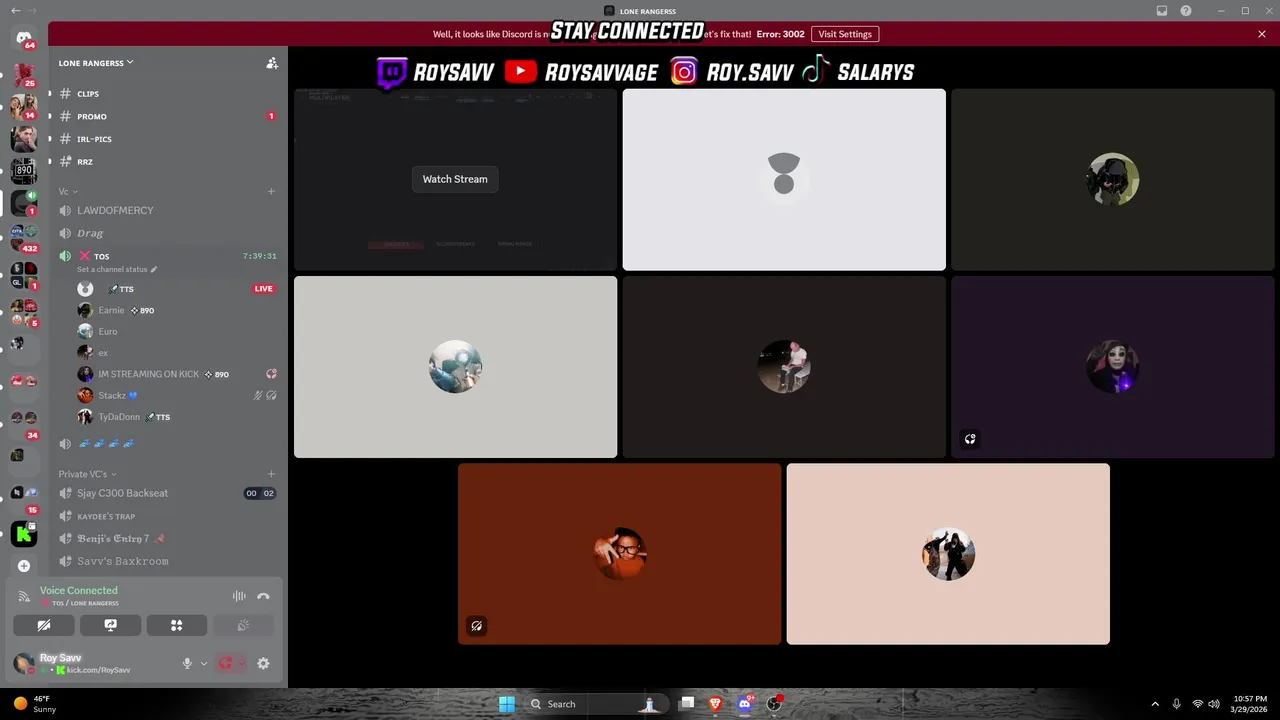Dismiss the error 3002 banner
The image size is (1280, 720).
point(1262,34)
